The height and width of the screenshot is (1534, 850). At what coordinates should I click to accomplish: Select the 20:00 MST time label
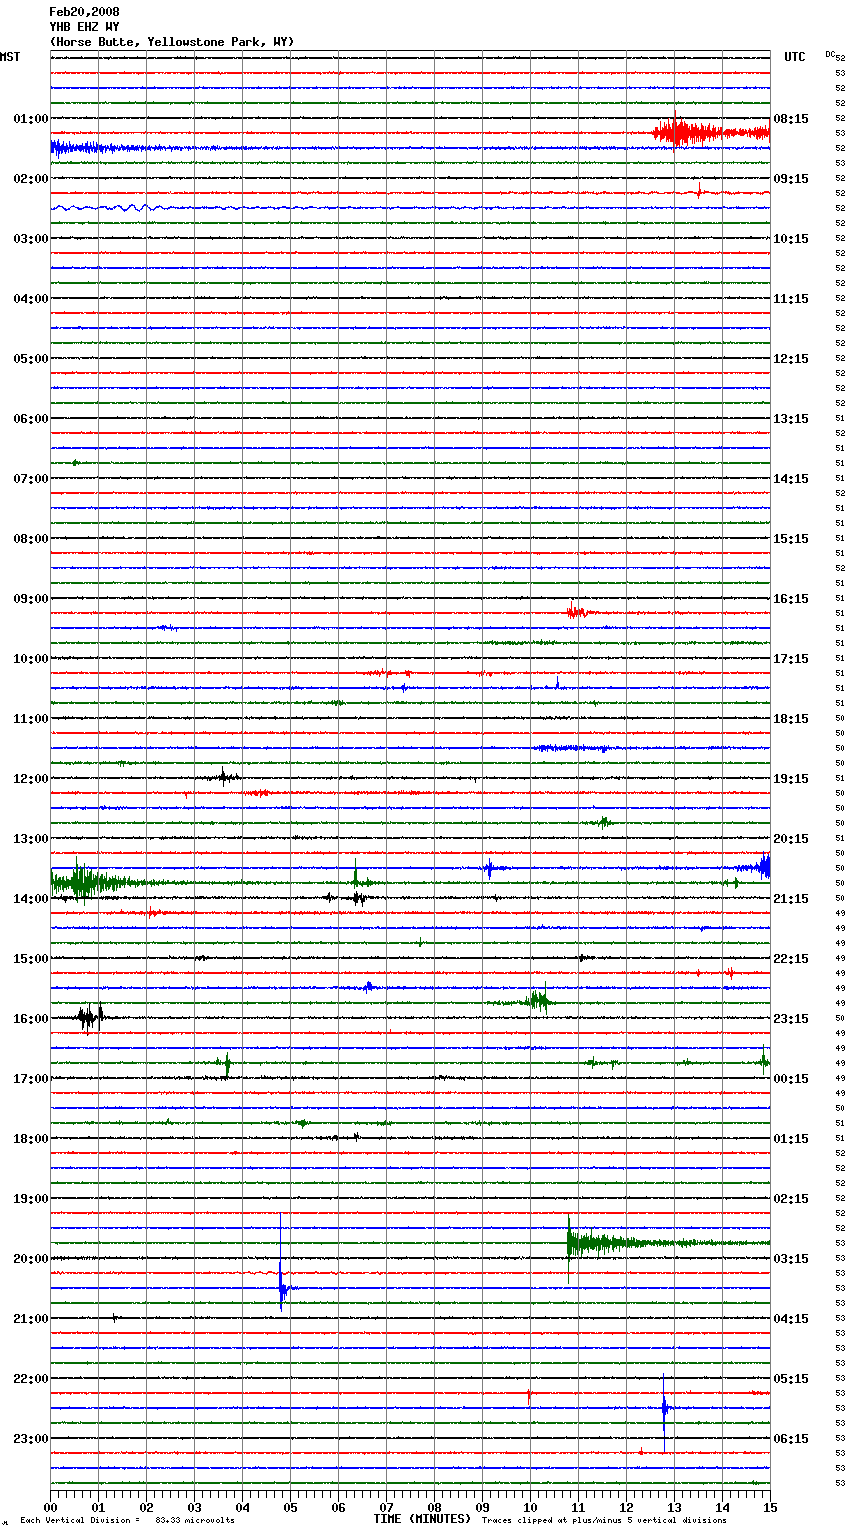coord(31,1259)
